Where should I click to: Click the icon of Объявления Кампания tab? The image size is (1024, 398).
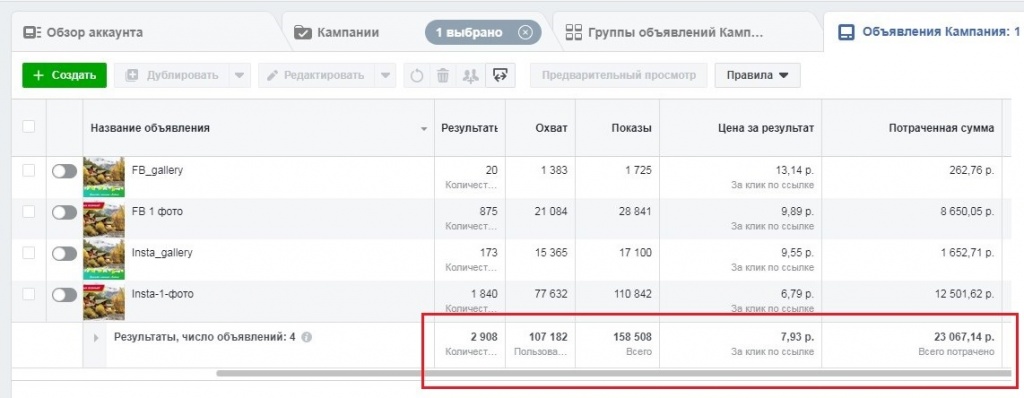coord(846,32)
